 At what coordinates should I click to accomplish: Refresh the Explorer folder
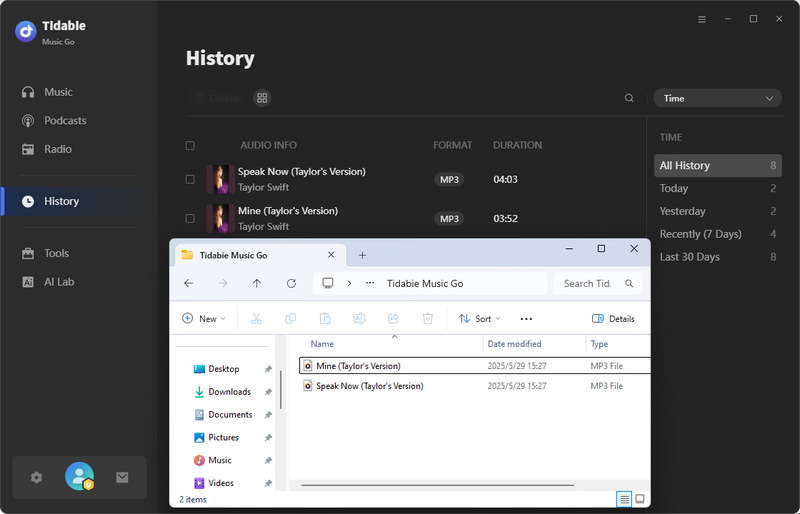click(291, 284)
